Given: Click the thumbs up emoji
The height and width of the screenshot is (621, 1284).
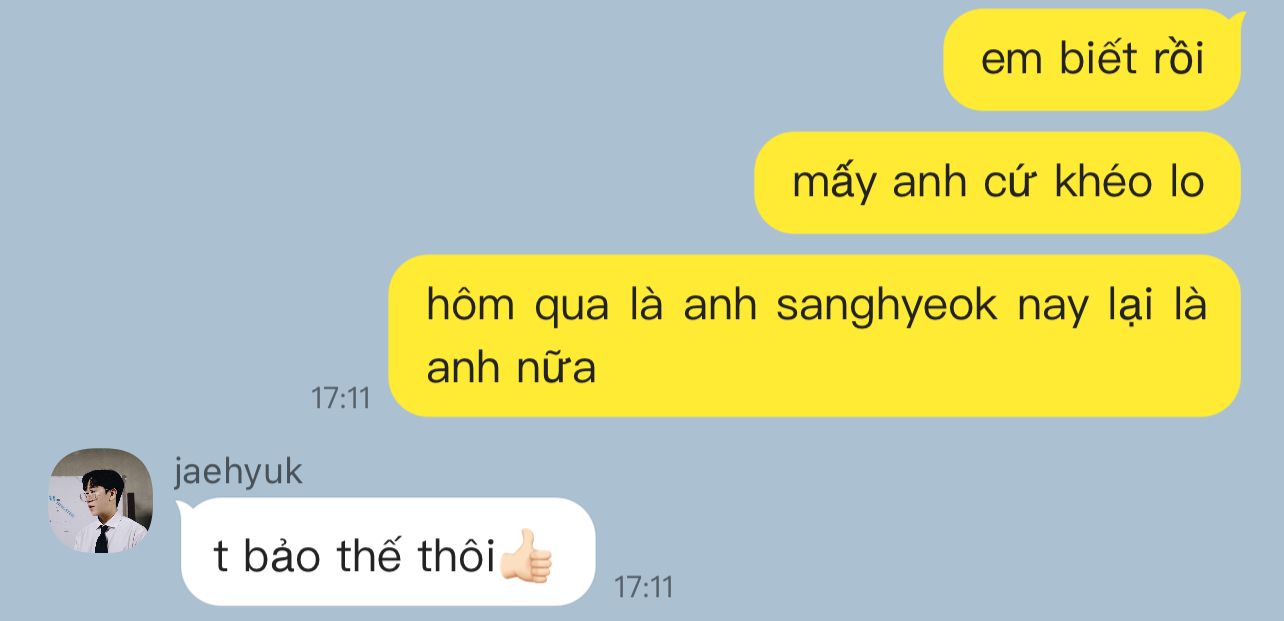Looking at the screenshot, I should click(x=526, y=556).
